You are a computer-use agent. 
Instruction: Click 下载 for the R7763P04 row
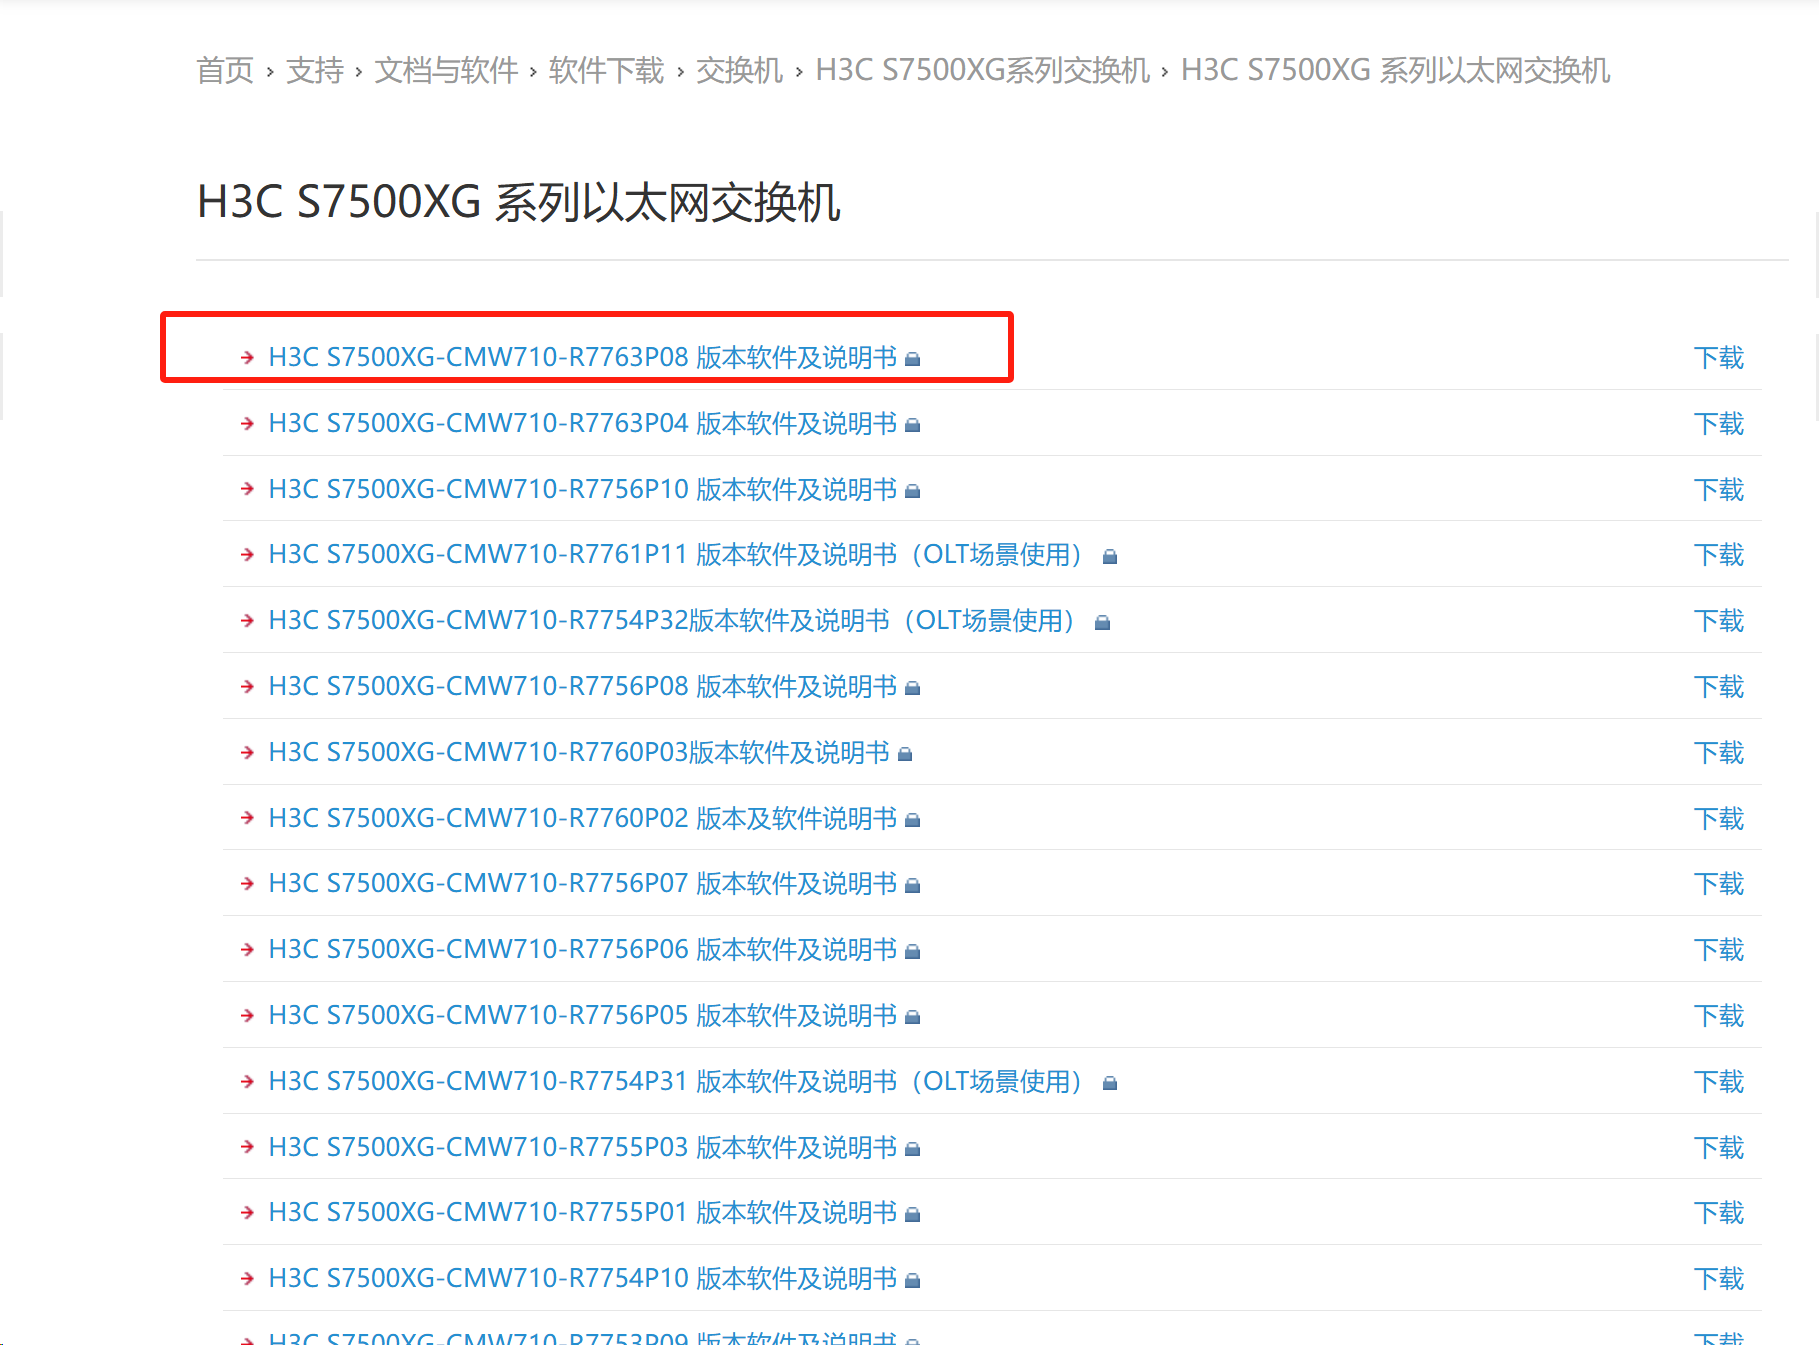[x=1719, y=423]
